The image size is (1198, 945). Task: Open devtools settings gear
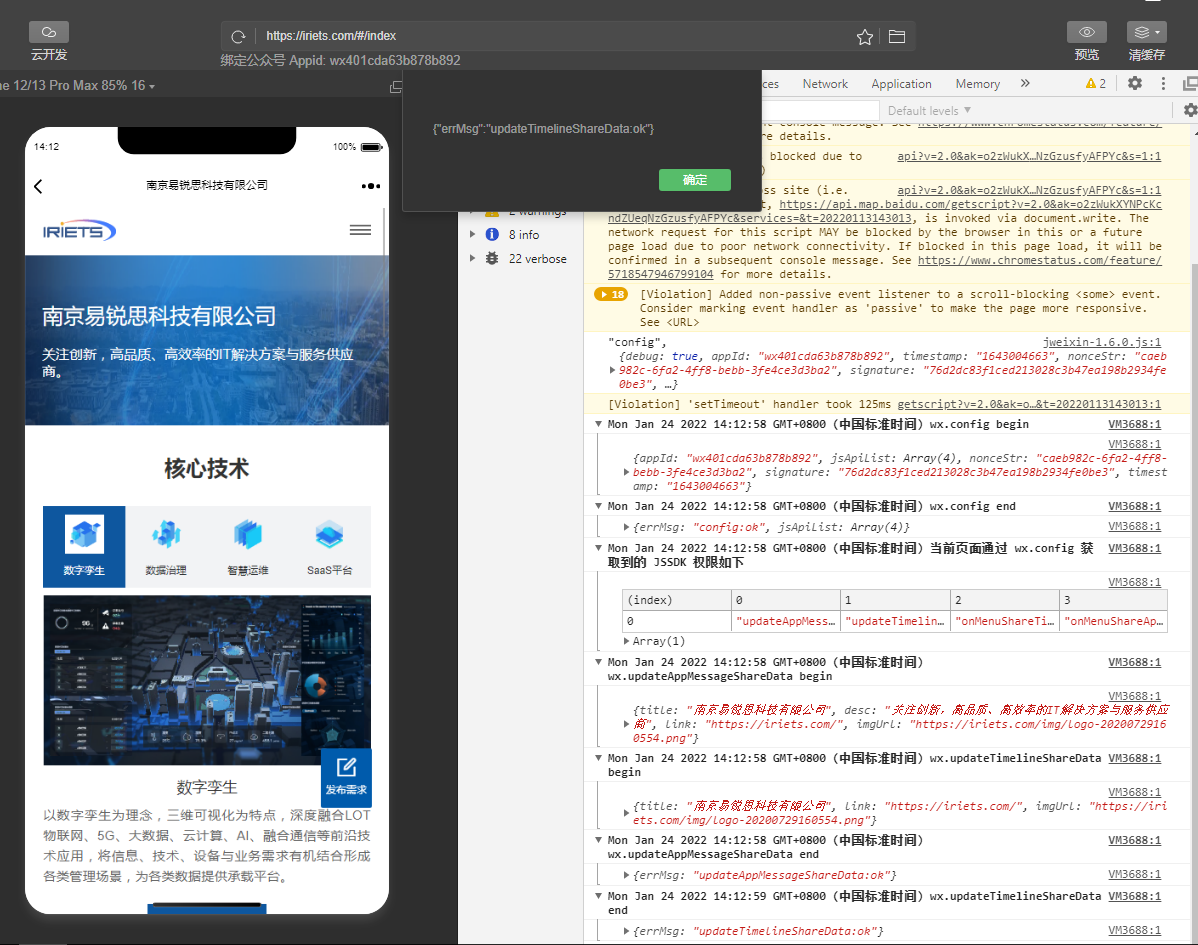click(x=1135, y=83)
